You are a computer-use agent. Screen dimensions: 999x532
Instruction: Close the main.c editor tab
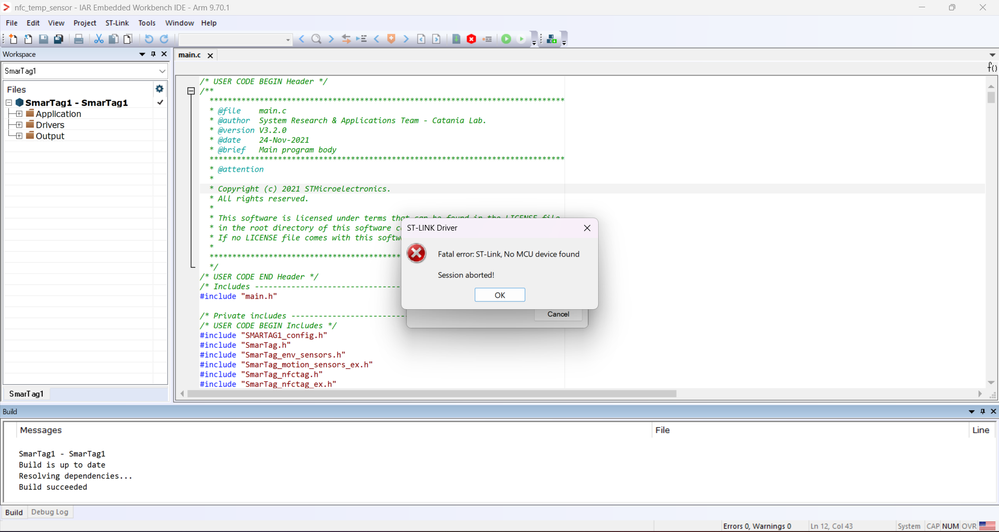point(211,55)
